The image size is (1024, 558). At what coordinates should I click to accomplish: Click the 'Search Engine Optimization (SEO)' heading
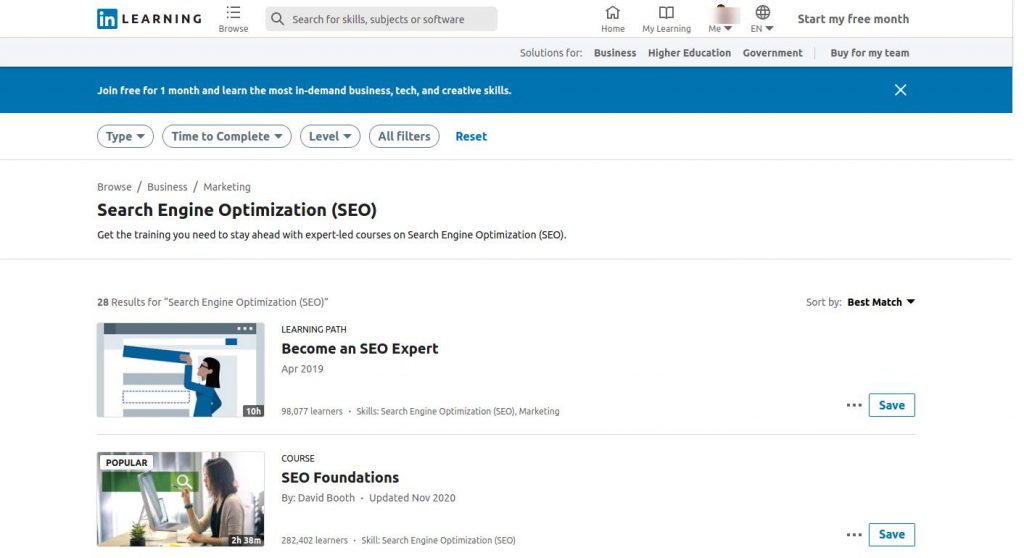coord(237,210)
